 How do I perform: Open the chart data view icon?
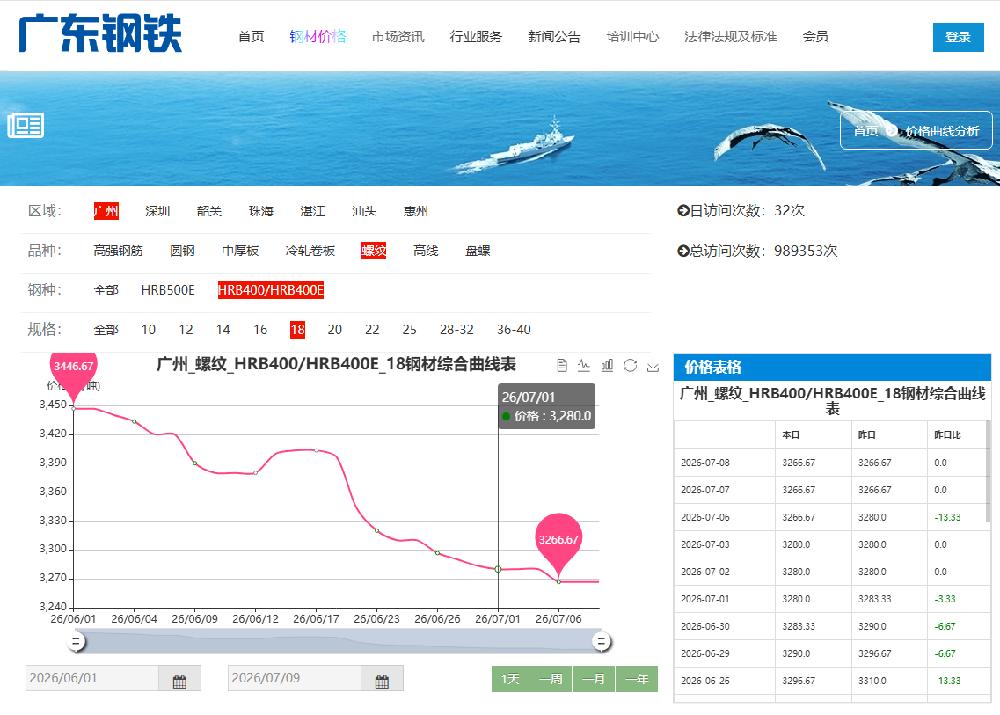point(562,365)
